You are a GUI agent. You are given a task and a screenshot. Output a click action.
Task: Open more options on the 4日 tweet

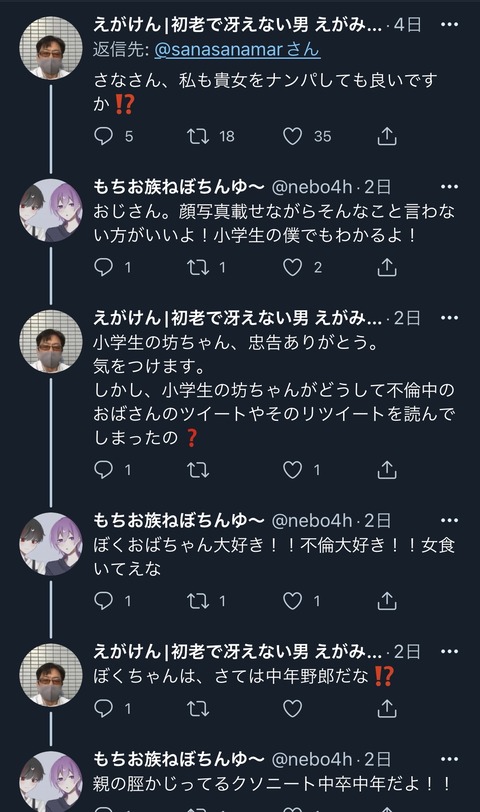click(x=449, y=24)
